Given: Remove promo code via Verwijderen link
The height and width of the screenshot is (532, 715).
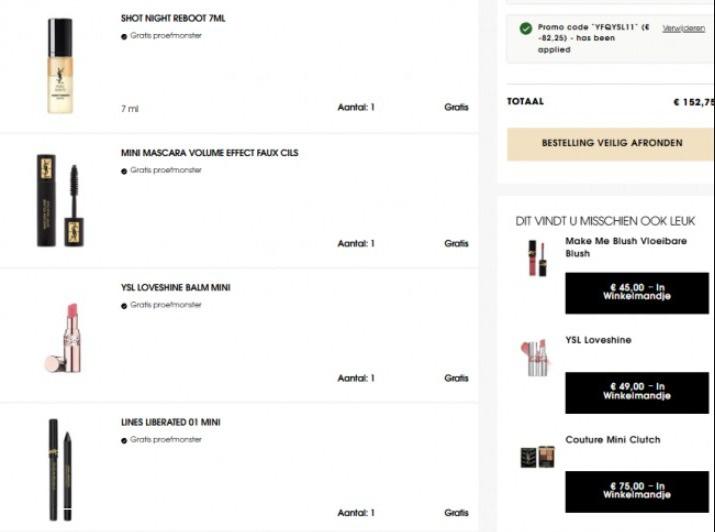Looking at the screenshot, I should [x=683, y=28].
